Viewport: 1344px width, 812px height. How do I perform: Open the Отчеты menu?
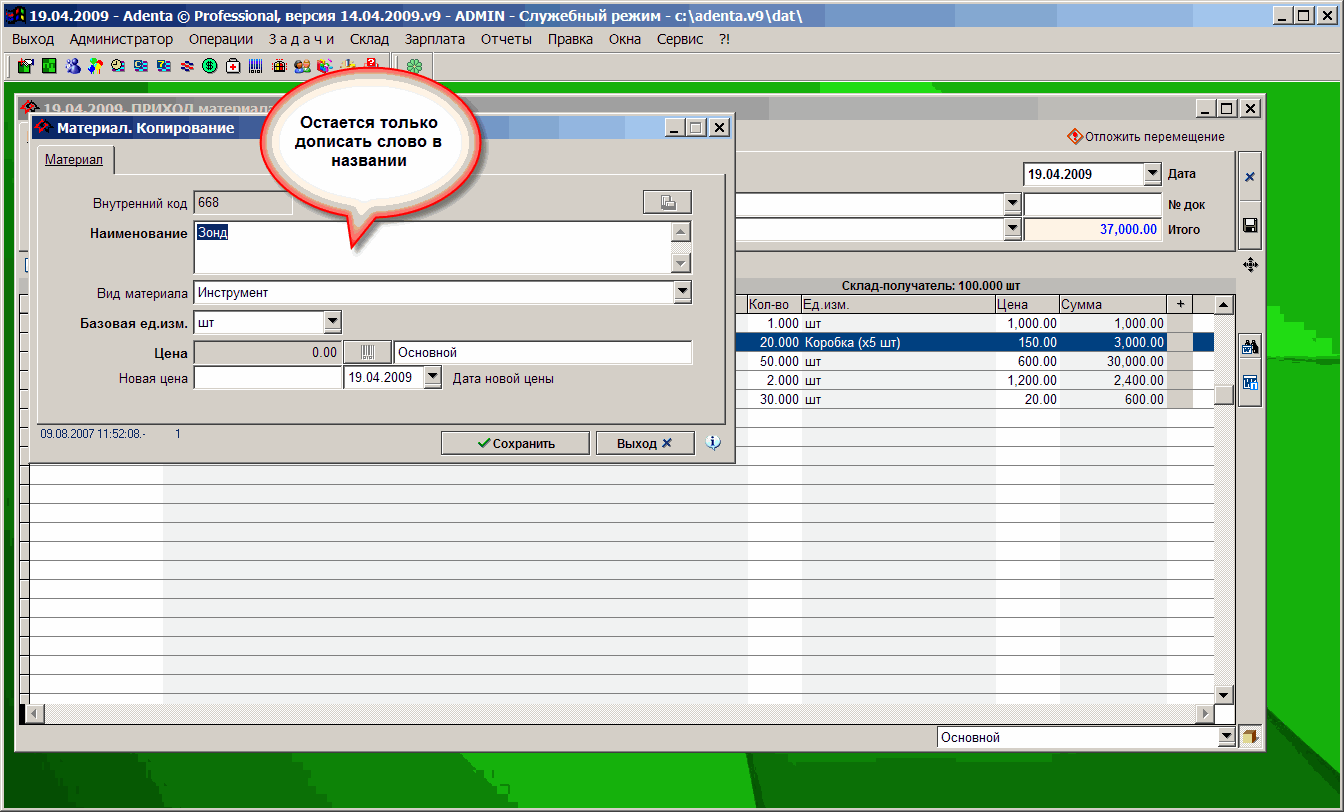tap(506, 39)
